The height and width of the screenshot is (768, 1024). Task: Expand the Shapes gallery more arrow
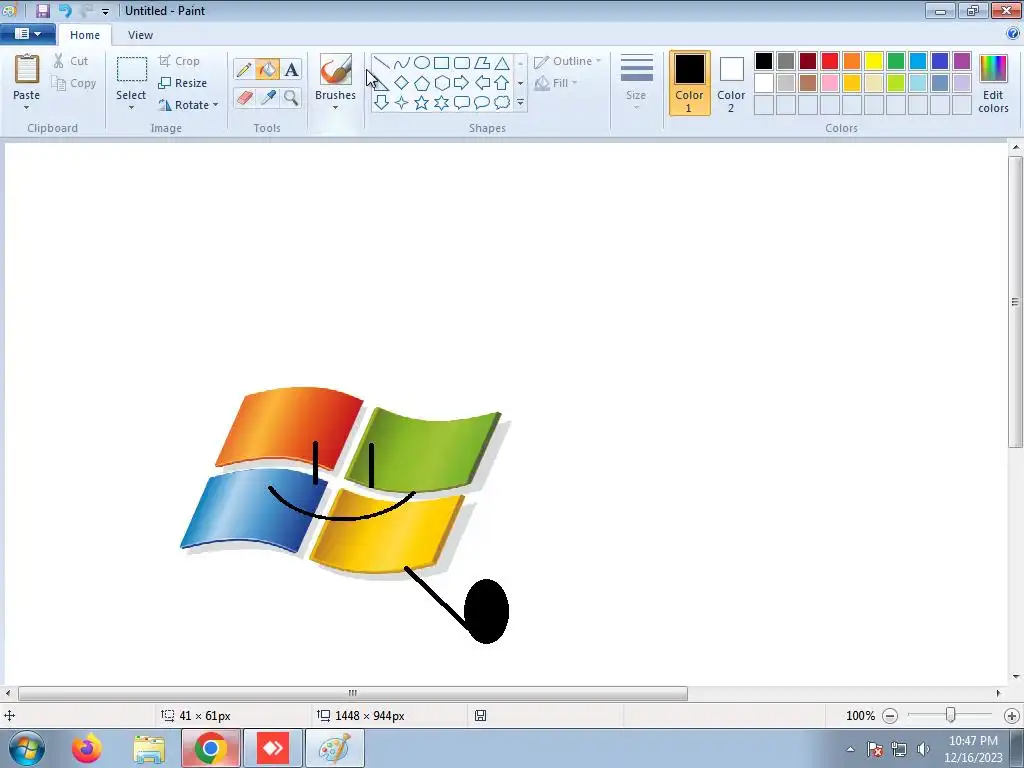pyautogui.click(x=520, y=103)
